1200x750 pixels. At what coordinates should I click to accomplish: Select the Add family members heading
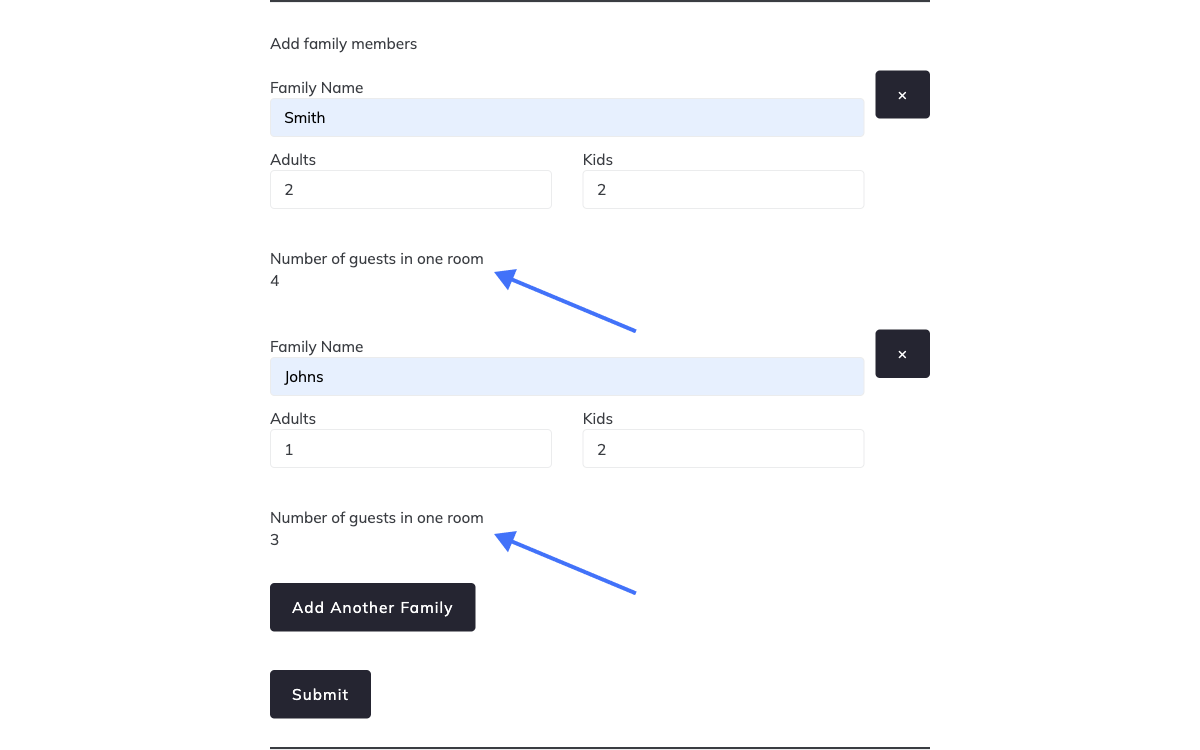343,43
